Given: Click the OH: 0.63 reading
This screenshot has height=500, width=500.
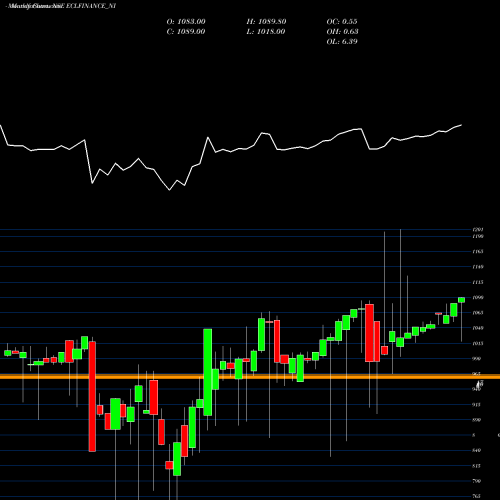Looking at the screenshot, I should (342, 32).
